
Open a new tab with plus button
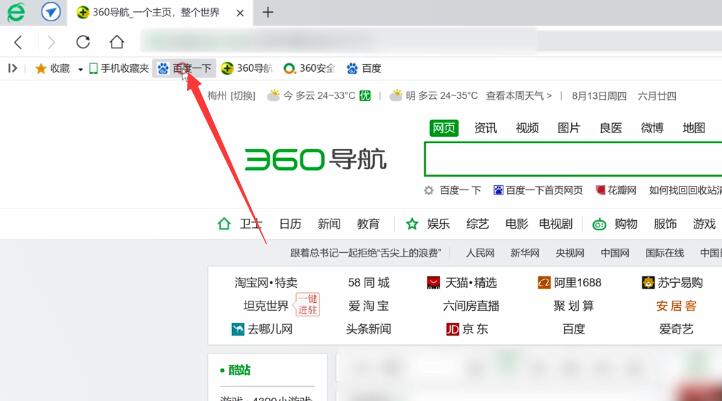[268, 12]
